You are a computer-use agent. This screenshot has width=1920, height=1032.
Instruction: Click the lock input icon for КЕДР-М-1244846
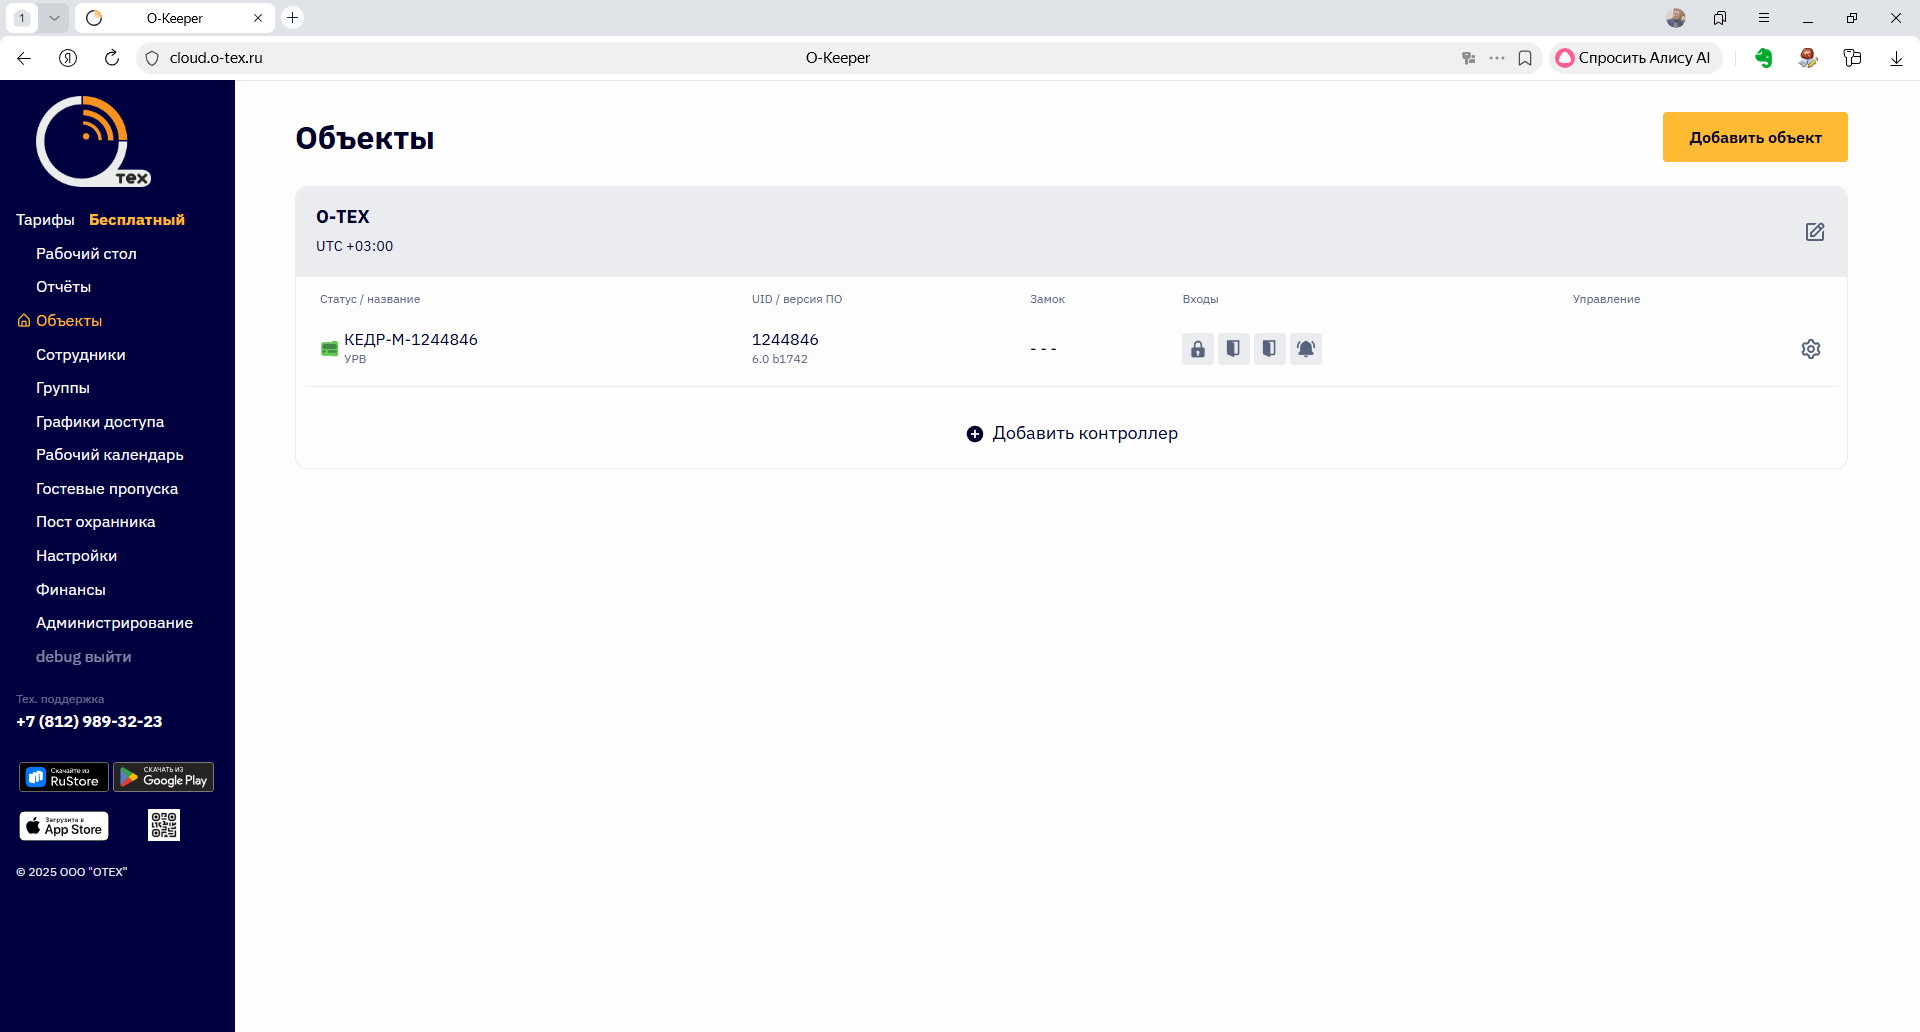coord(1197,349)
